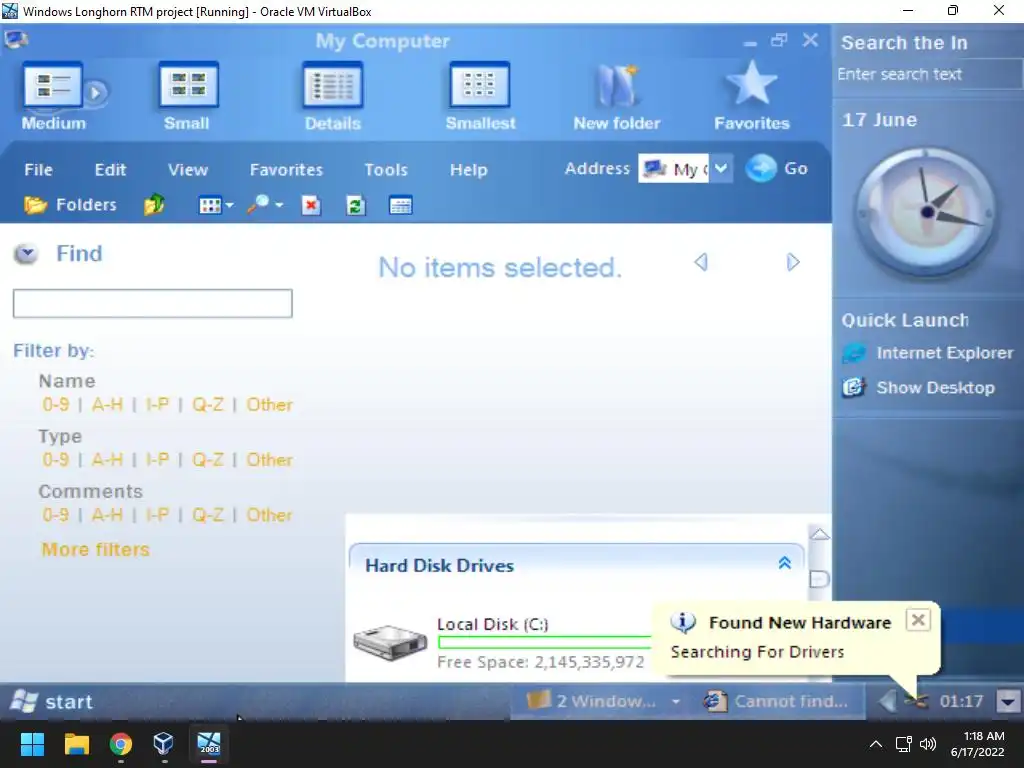Click the next arrow in preview pane
1024x768 pixels.
point(793,263)
